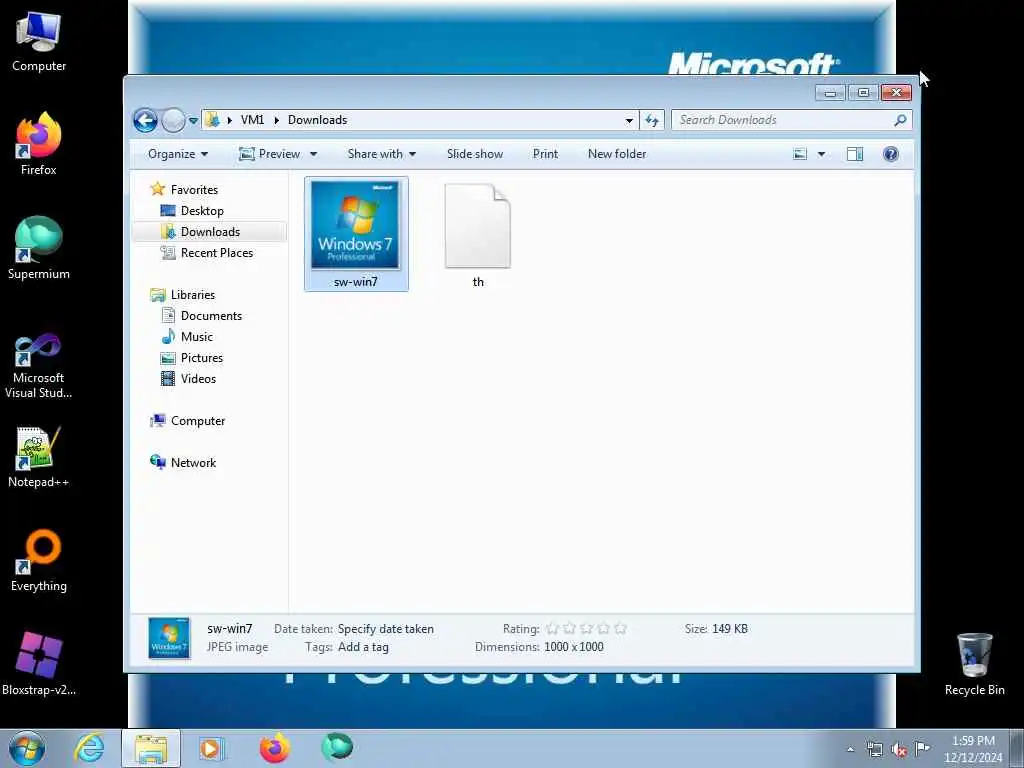Click the search magnifier icon

click(900, 120)
